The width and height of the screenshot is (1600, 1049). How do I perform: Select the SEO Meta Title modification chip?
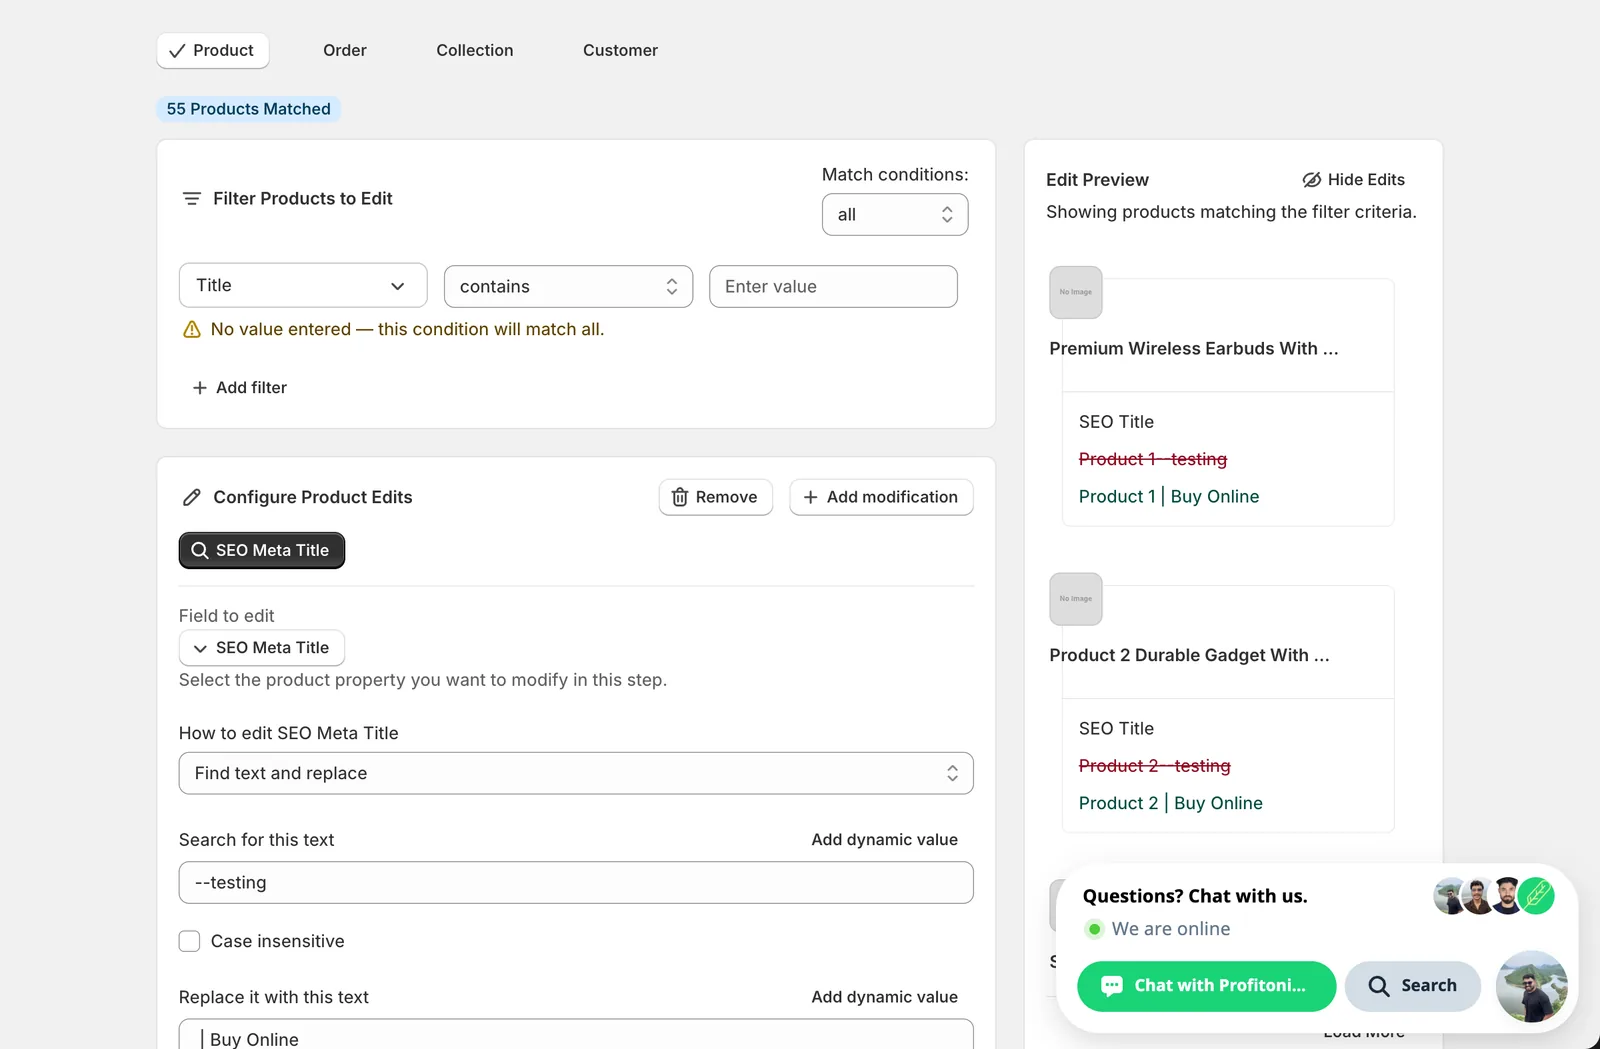coord(262,551)
